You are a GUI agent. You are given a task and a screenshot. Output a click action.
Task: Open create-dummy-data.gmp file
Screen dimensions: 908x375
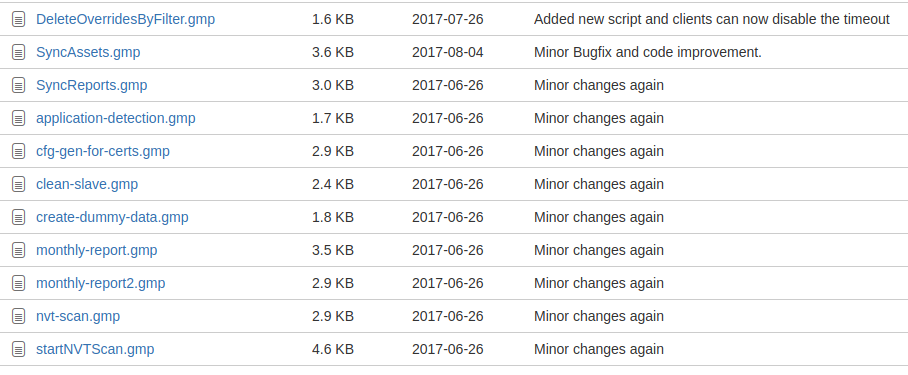tap(112, 217)
